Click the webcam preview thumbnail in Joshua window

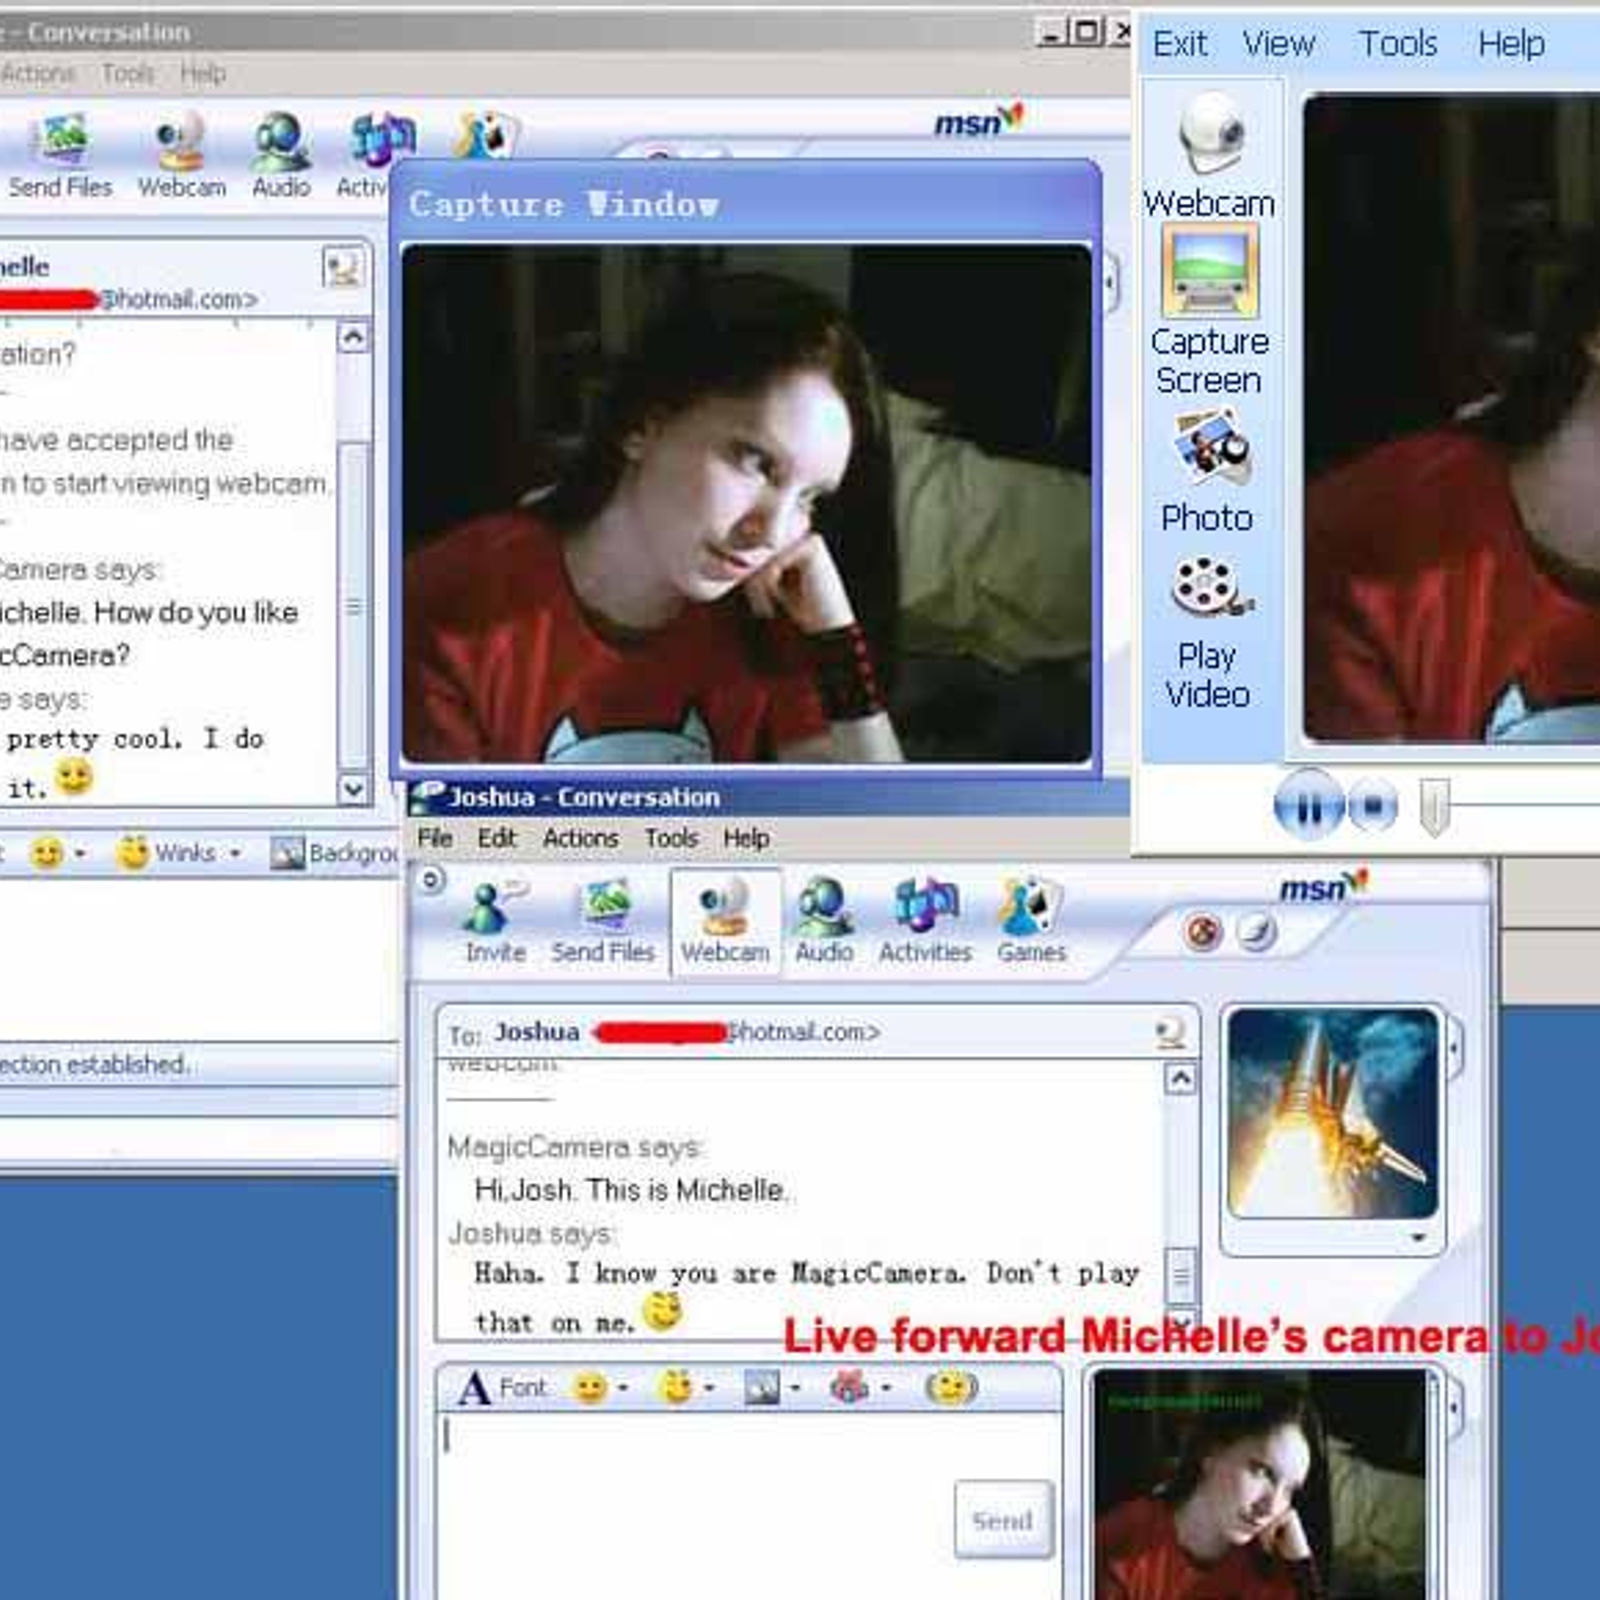click(1260, 1485)
